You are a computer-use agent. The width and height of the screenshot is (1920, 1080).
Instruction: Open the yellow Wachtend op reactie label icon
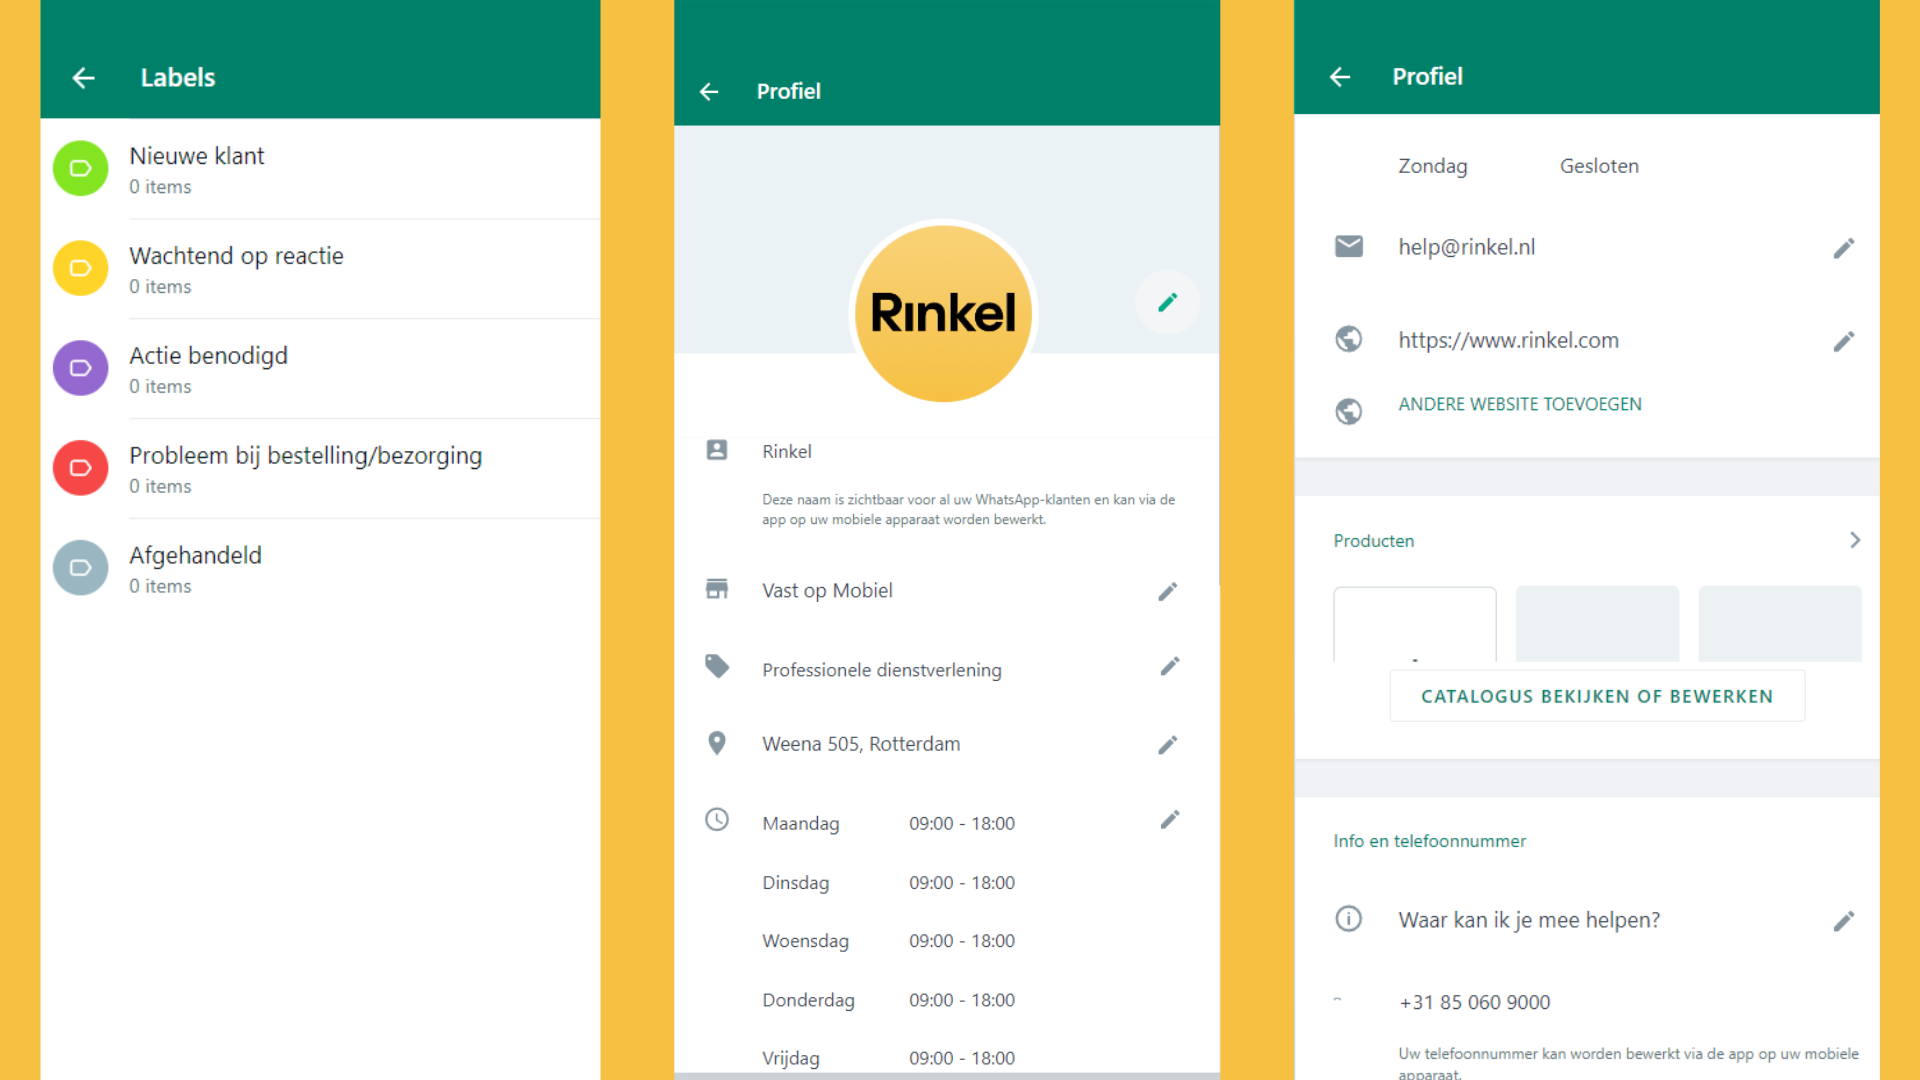81,268
